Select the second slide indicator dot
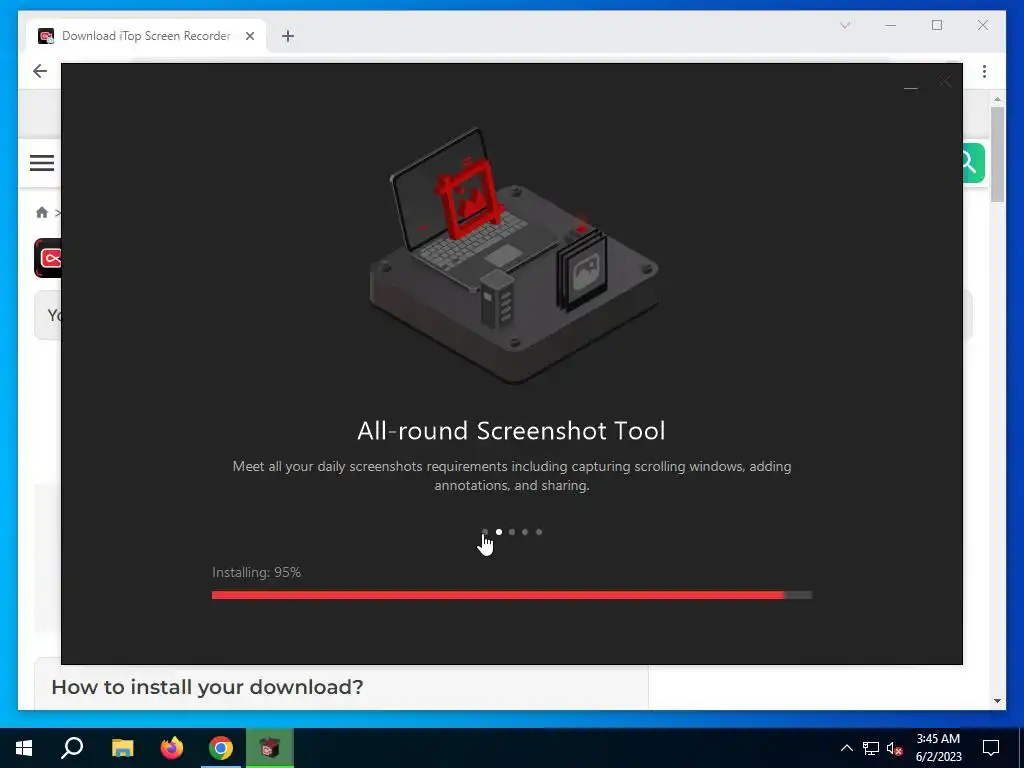Image resolution: width=1024 pixels, height=768 pixels. pyautogui.click(x=499, y=532)
